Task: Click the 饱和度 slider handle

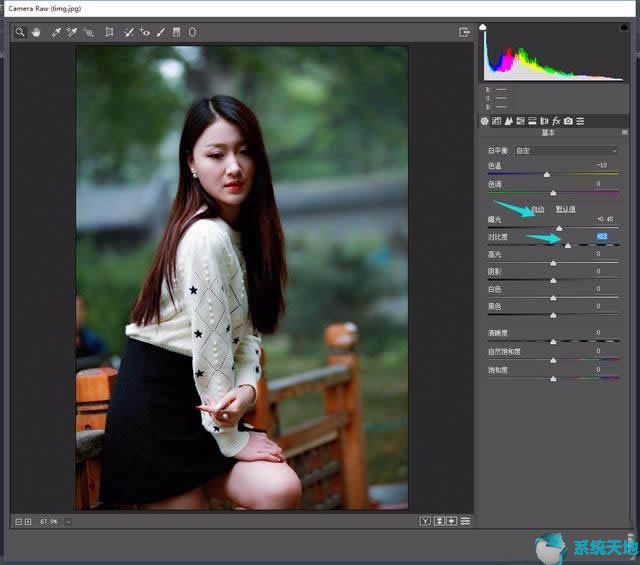Action: point(553,379)
